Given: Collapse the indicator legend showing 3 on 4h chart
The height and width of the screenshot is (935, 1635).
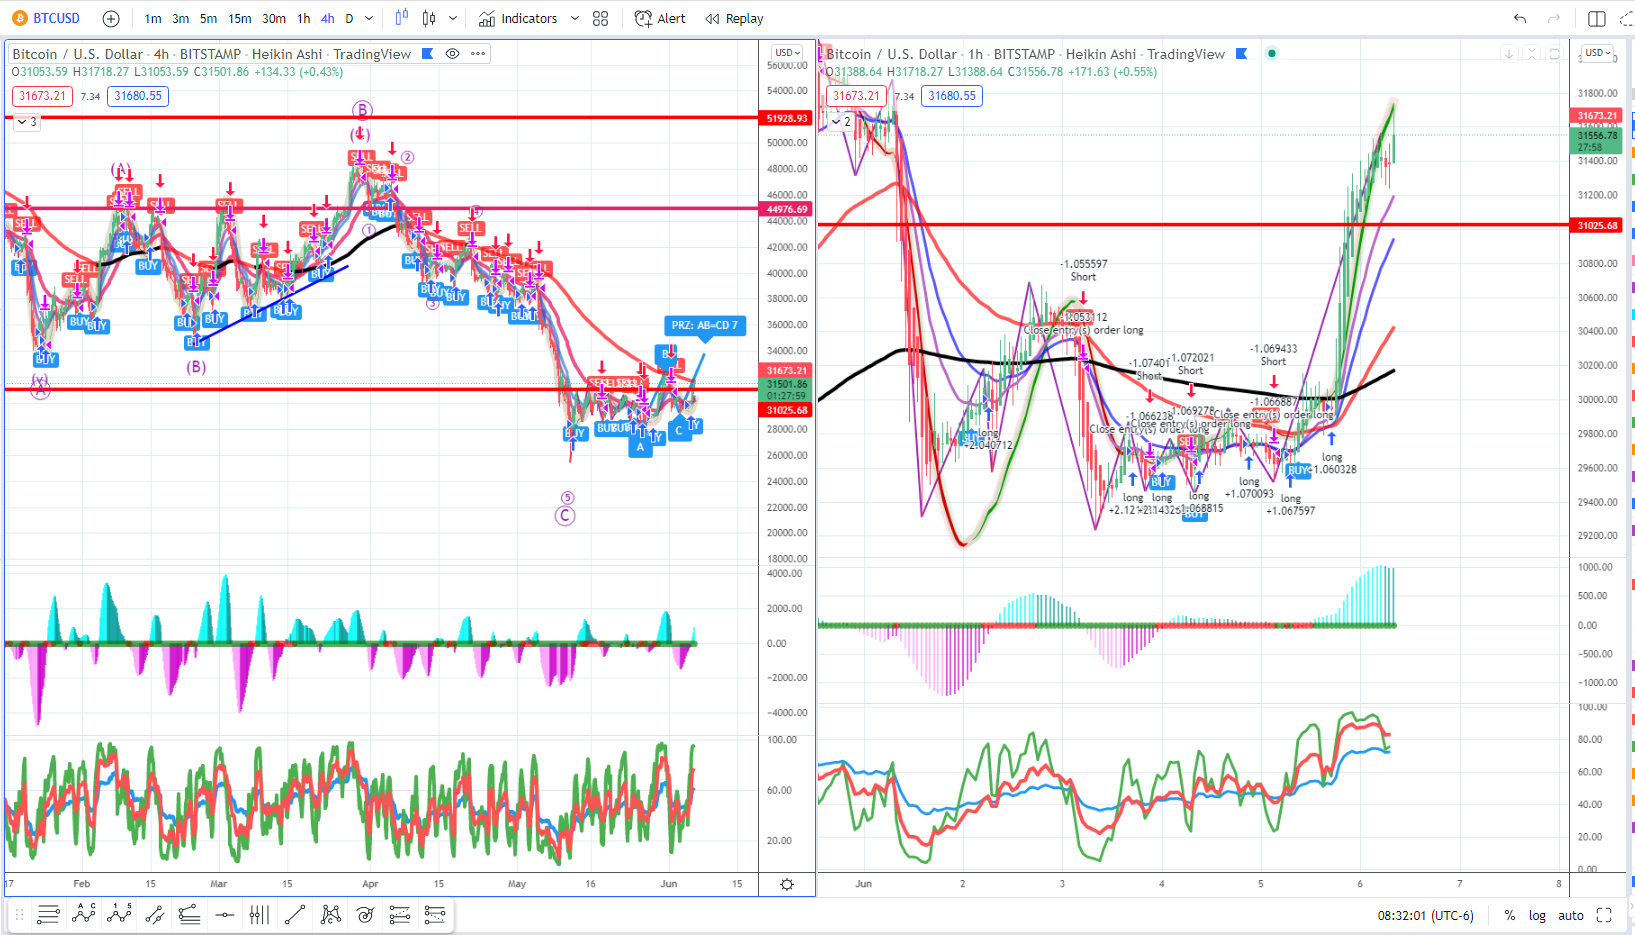Looking at the screenshot, I should (x=26, y=122).
